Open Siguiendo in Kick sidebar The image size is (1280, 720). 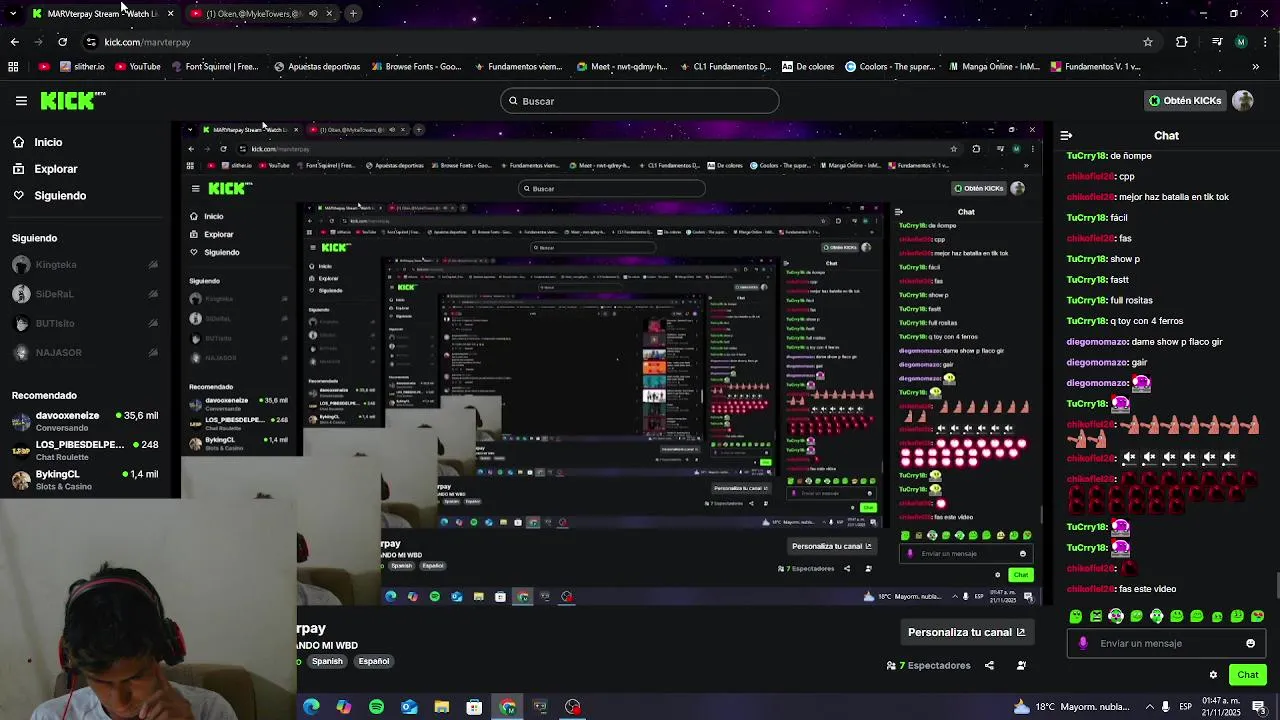point(60,196)
